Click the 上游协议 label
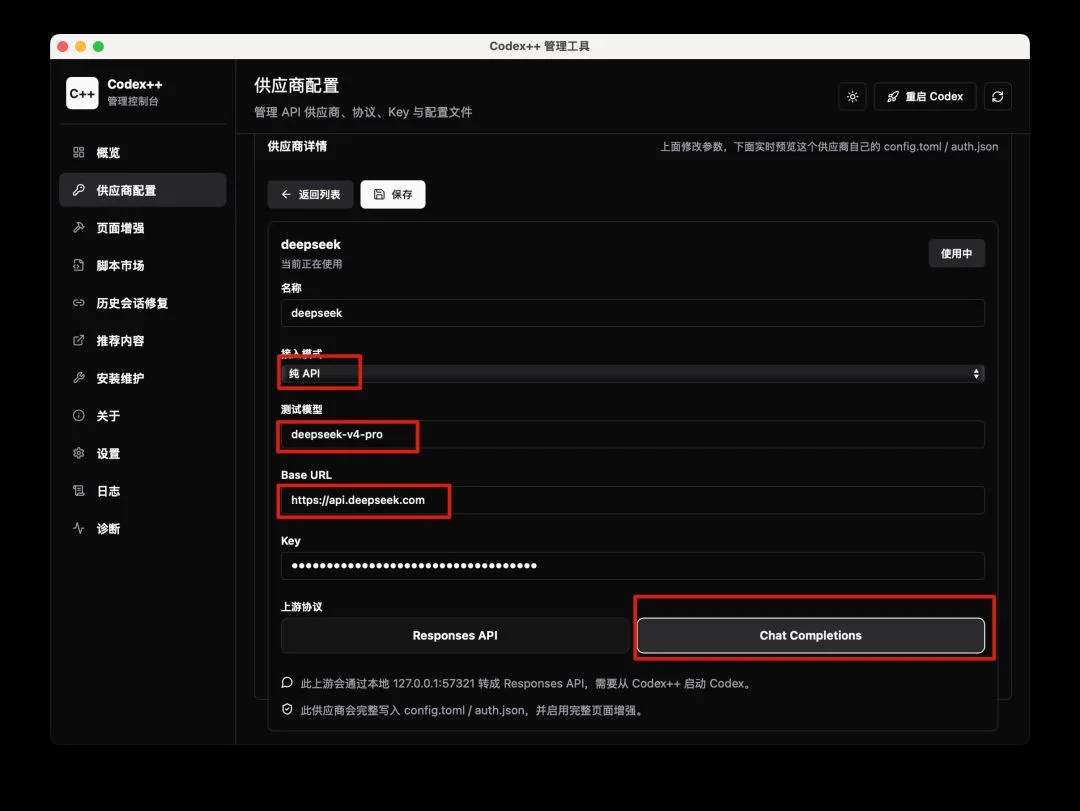Screen dimensions: 1080x811 302,606
